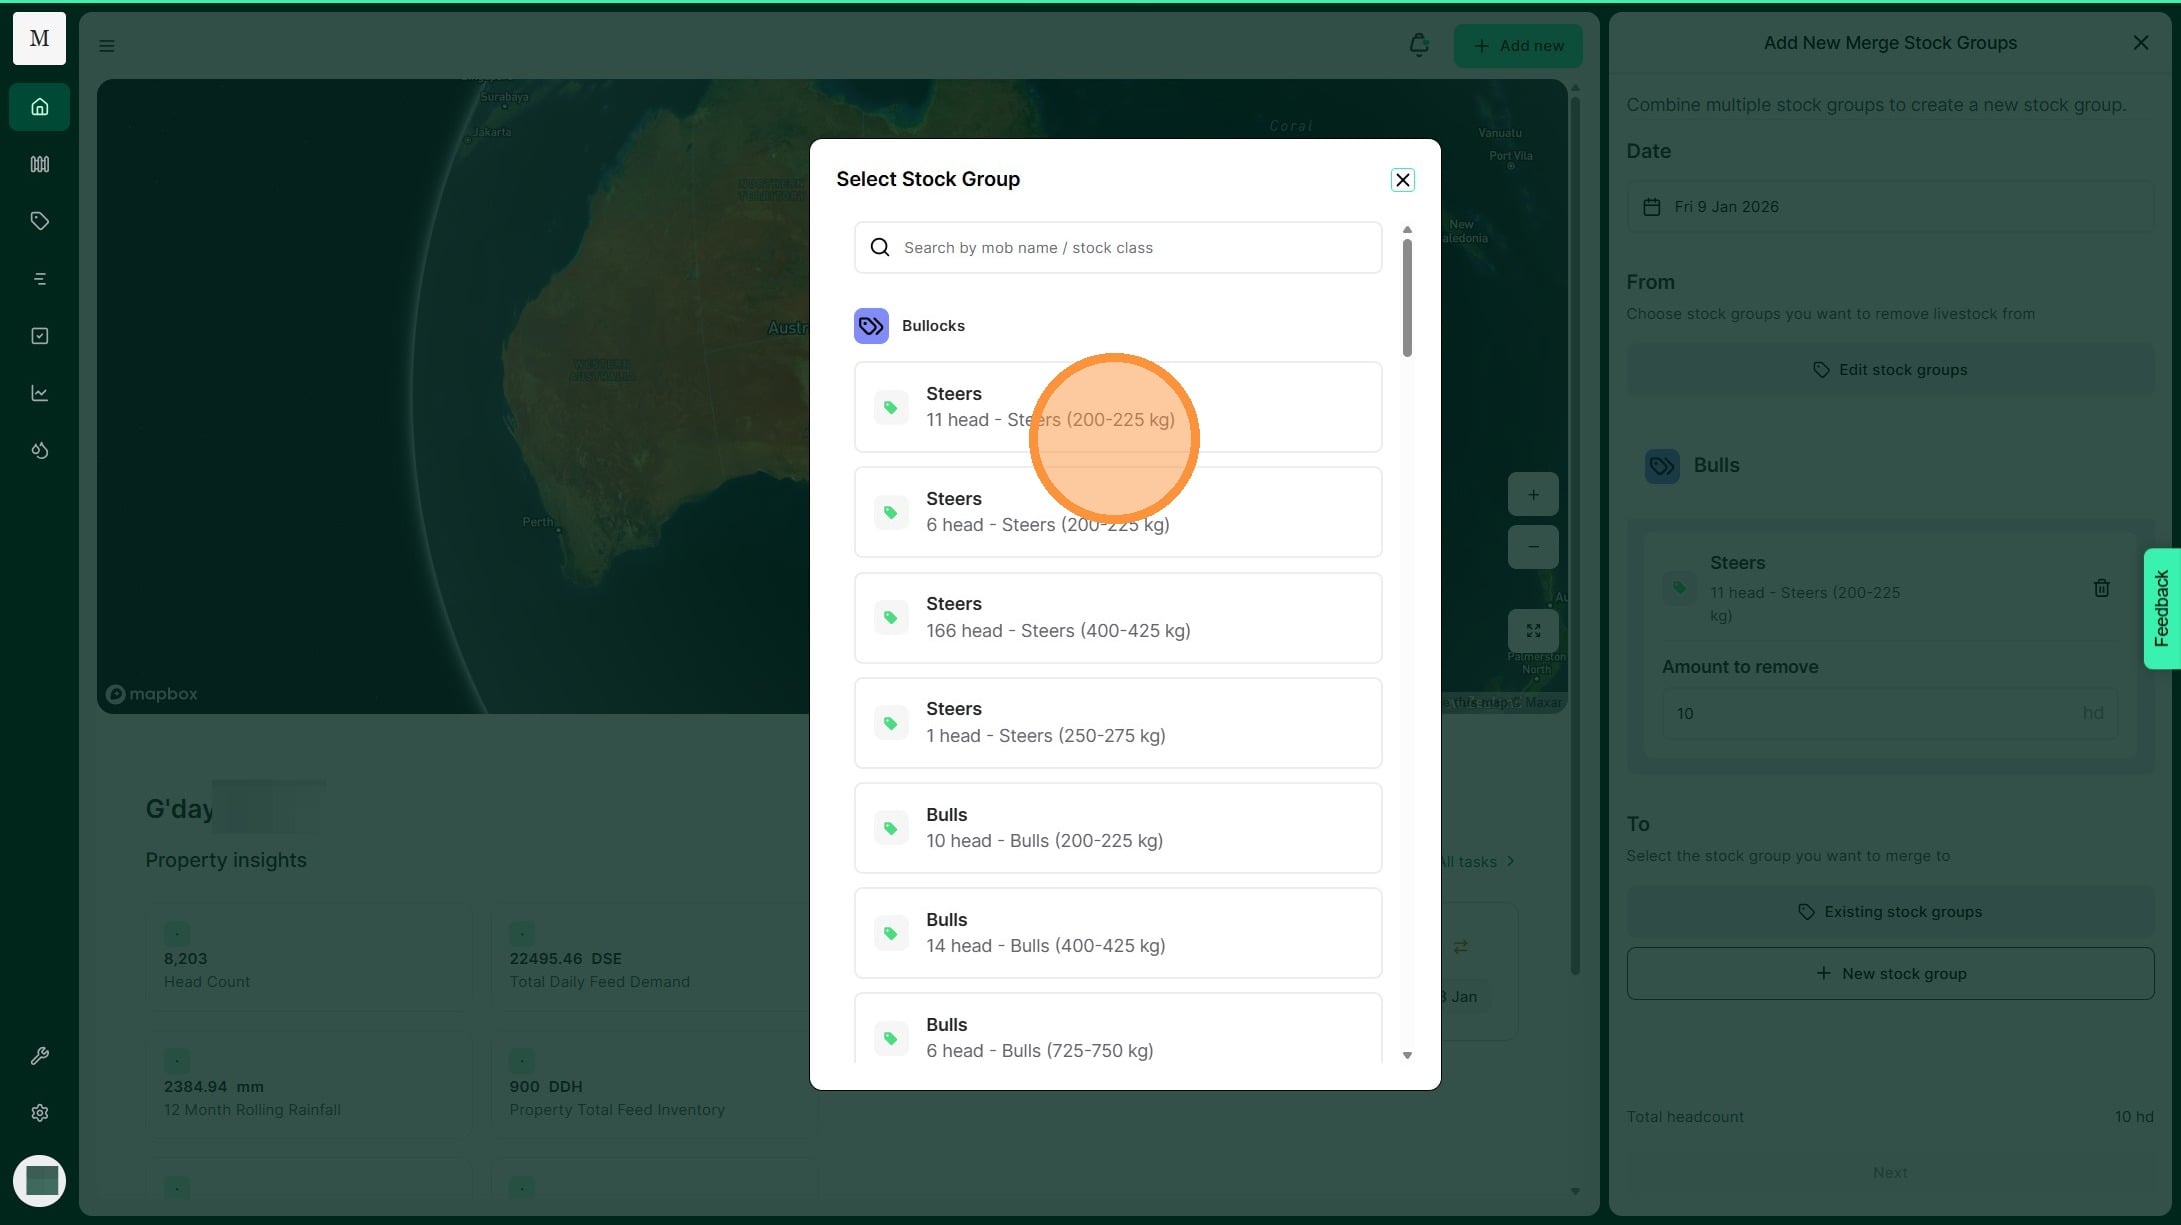
Task: Close the Select Stock Group dialog
Action: tap(1402, 180)
